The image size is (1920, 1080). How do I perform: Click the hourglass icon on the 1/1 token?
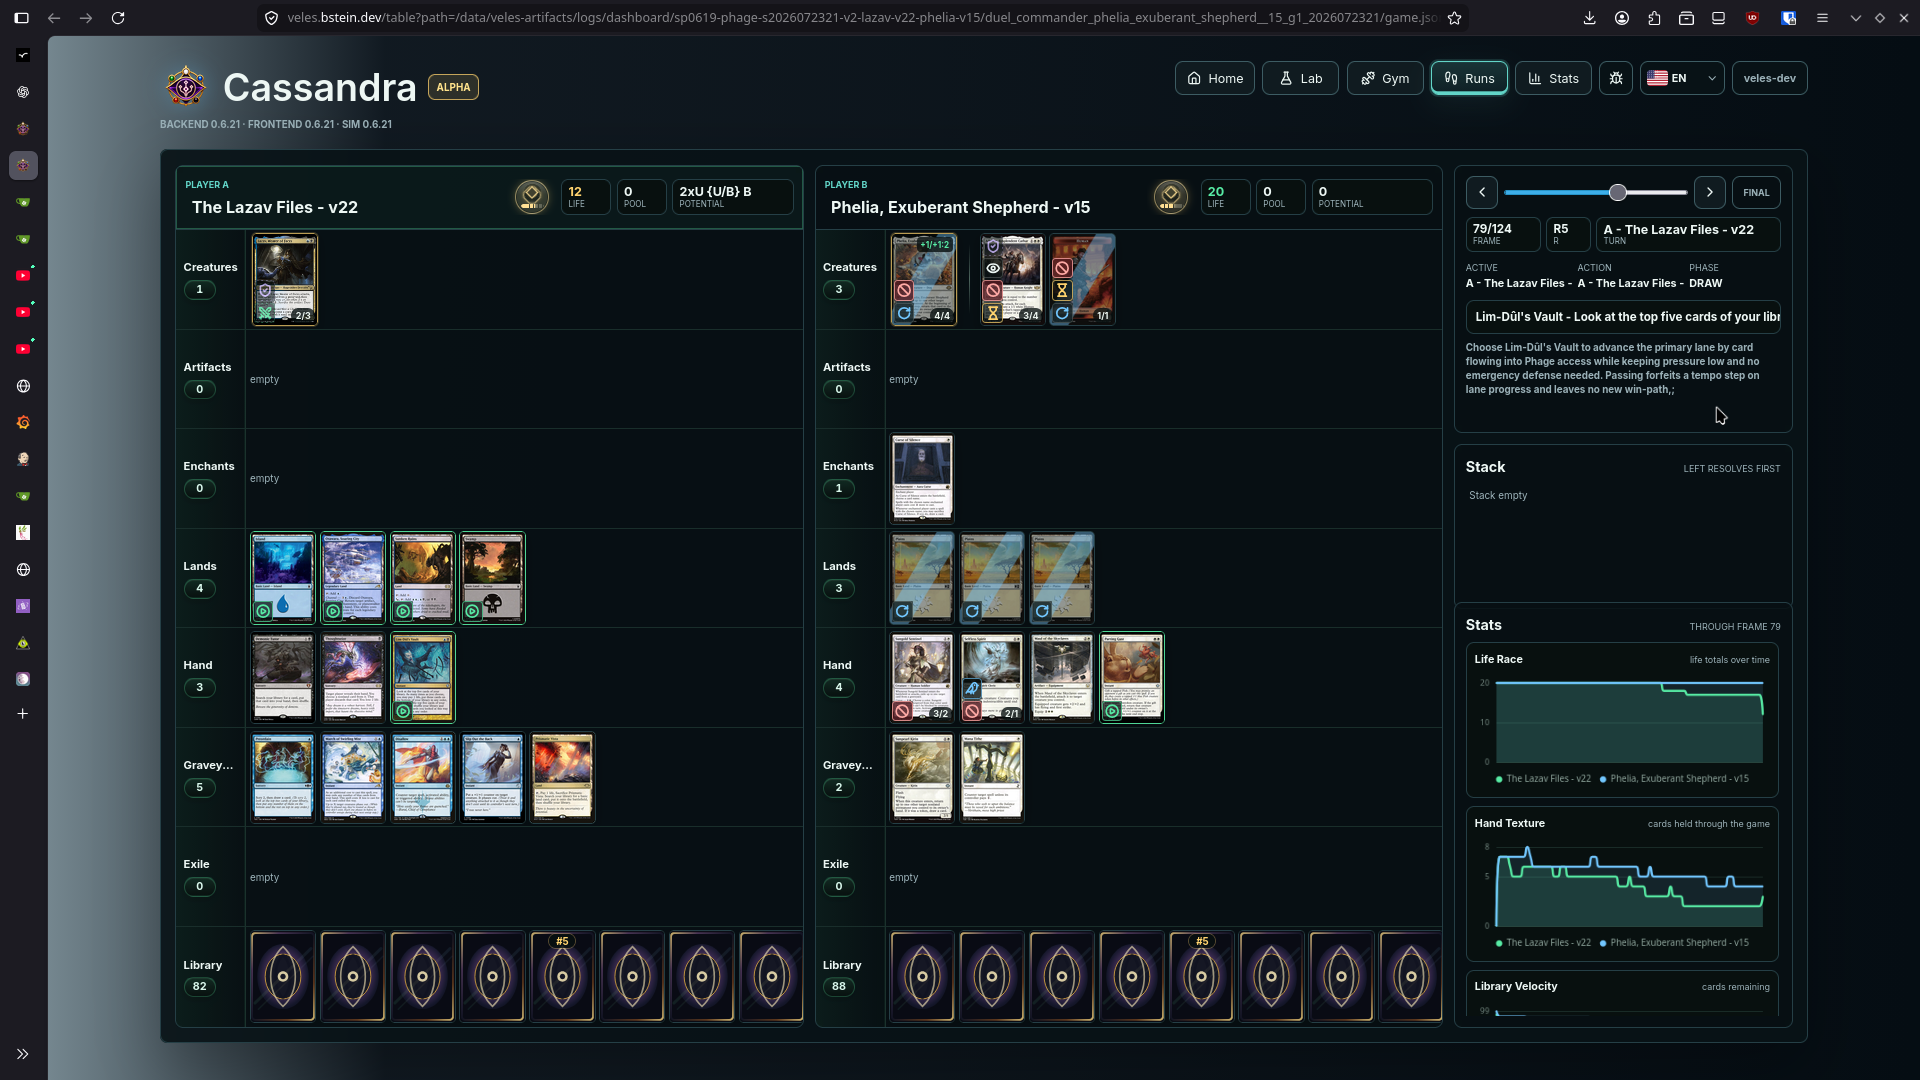pos(1062,290)
